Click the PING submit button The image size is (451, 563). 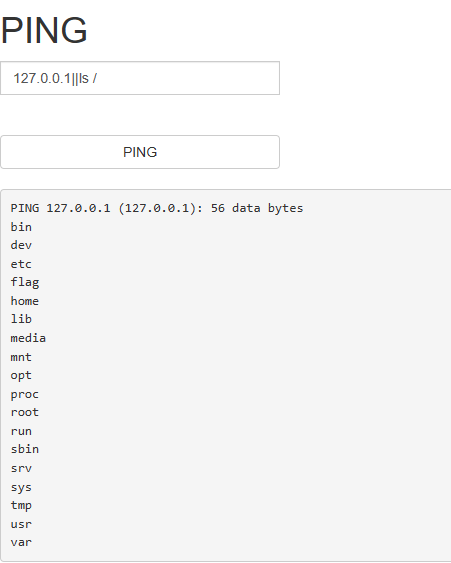pos(140,152)
